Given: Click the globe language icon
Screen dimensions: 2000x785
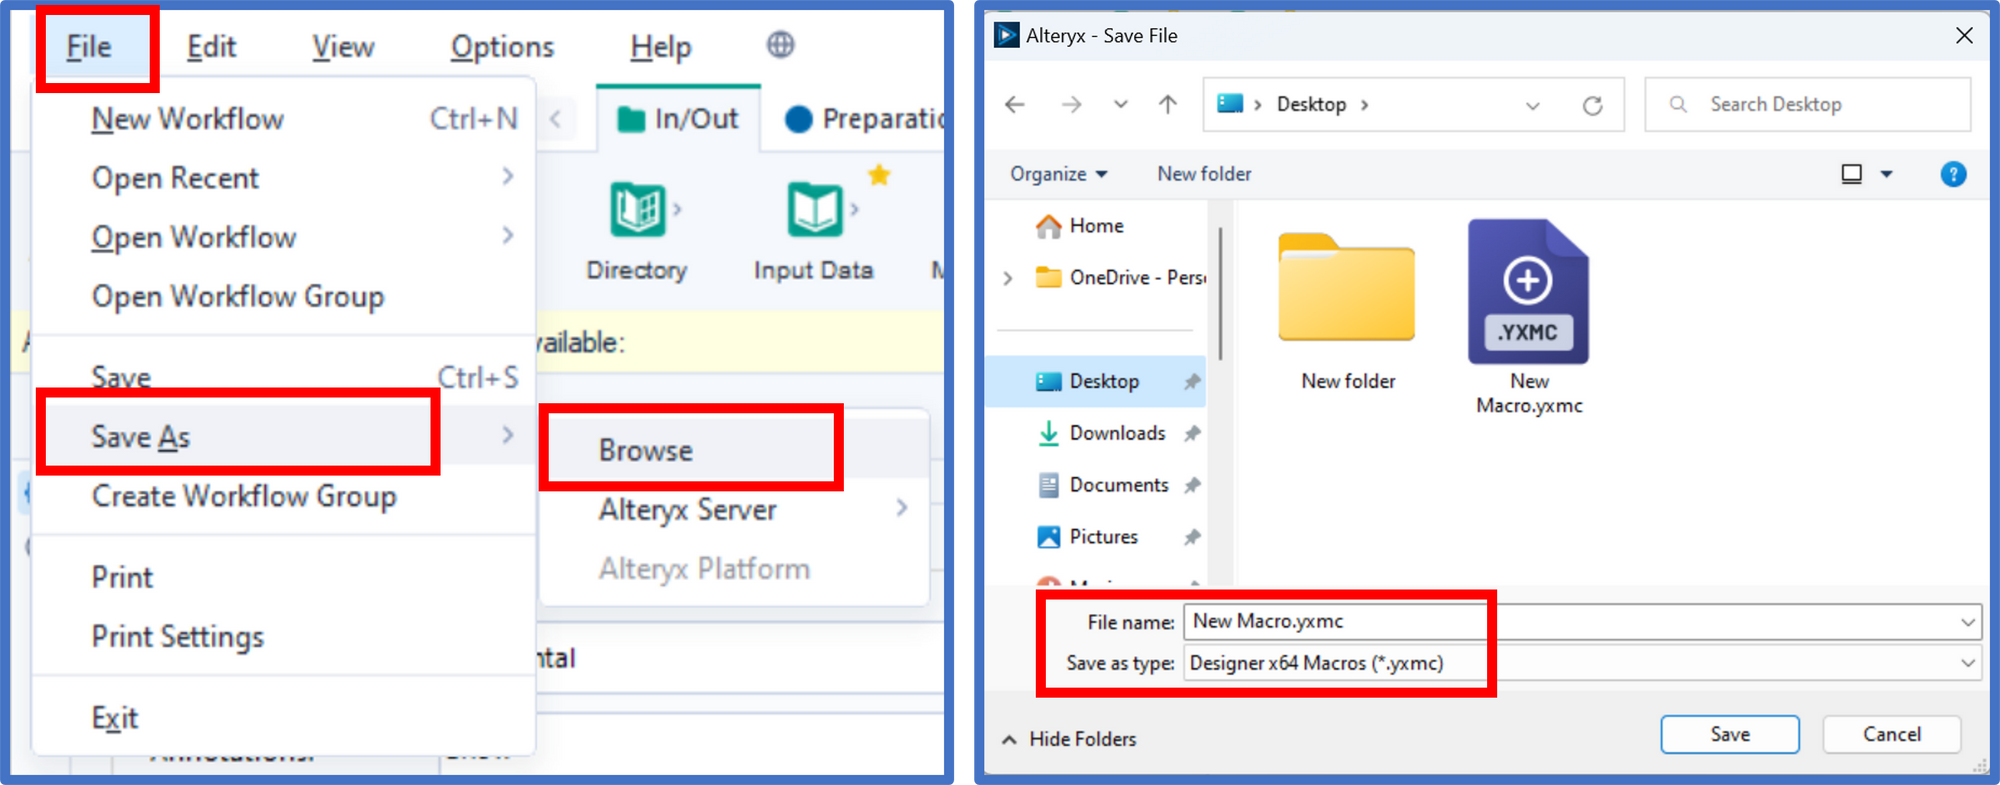Looking at the screenshot, I should coord(781,45).
